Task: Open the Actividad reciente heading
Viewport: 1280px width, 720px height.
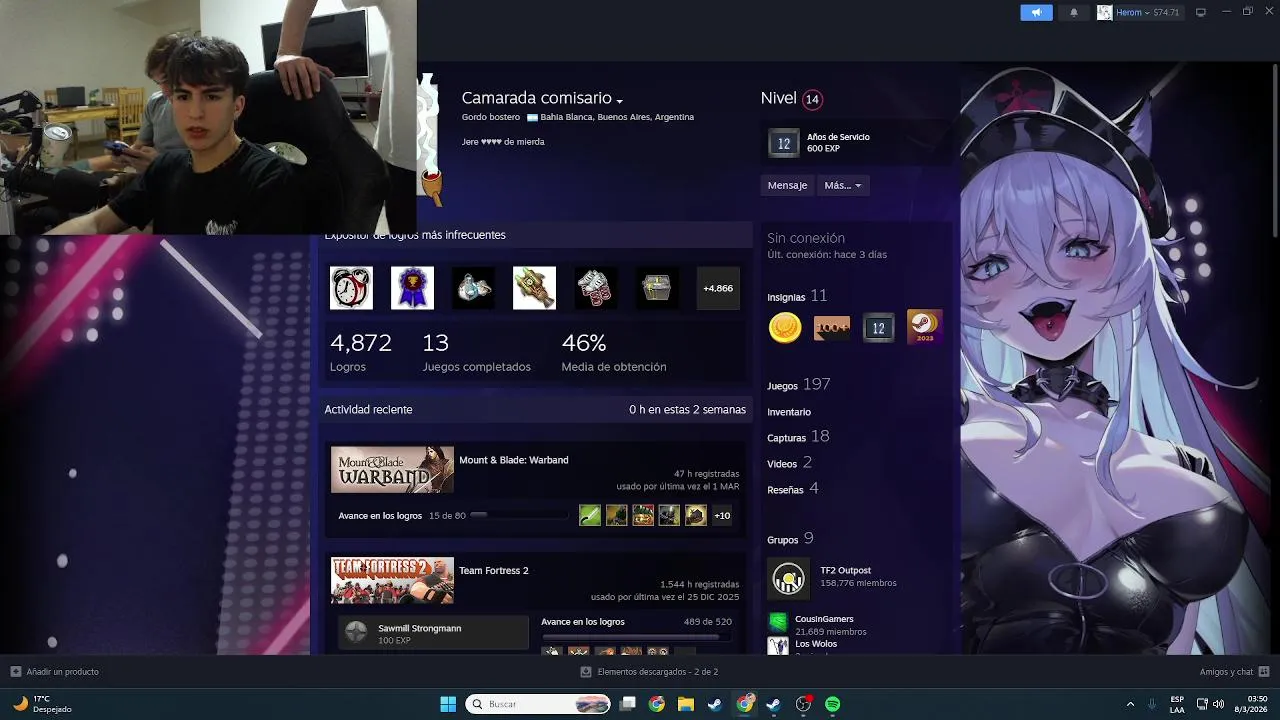Action: pos(368,409)
